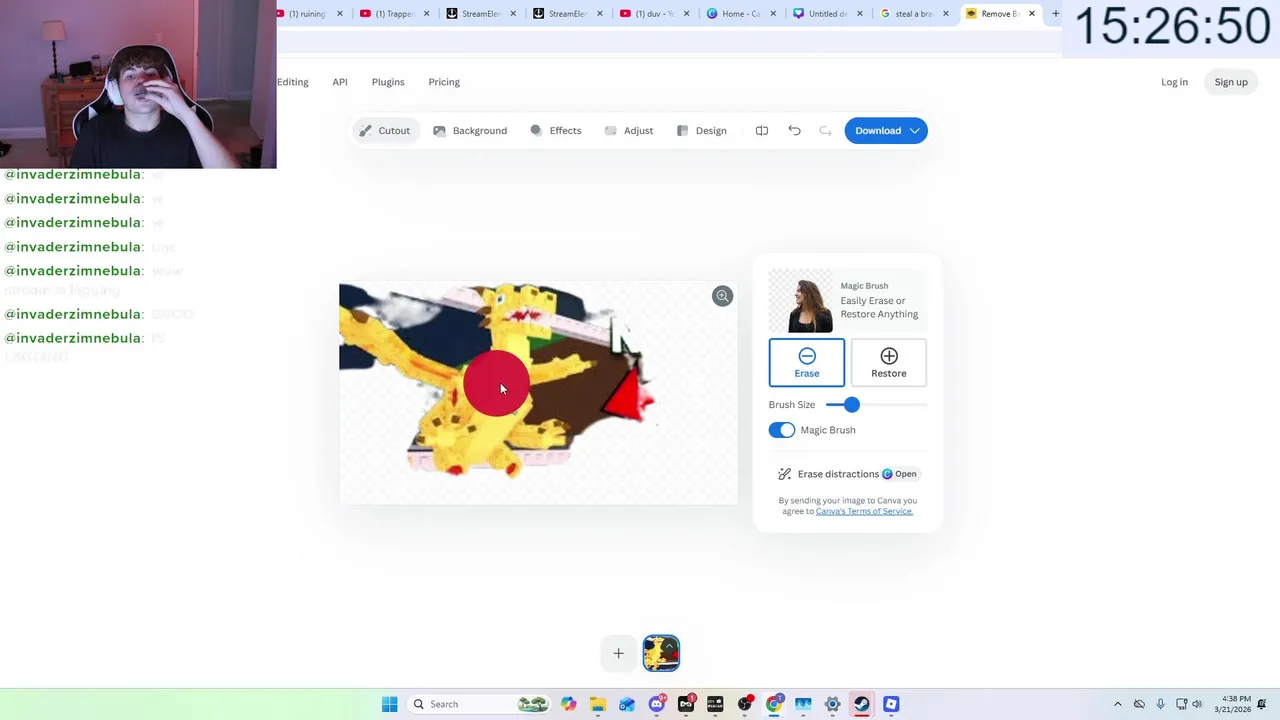Viewport: 1280px width, 720px height.
Task: Open the Windows Start menu
Action: 389,704
